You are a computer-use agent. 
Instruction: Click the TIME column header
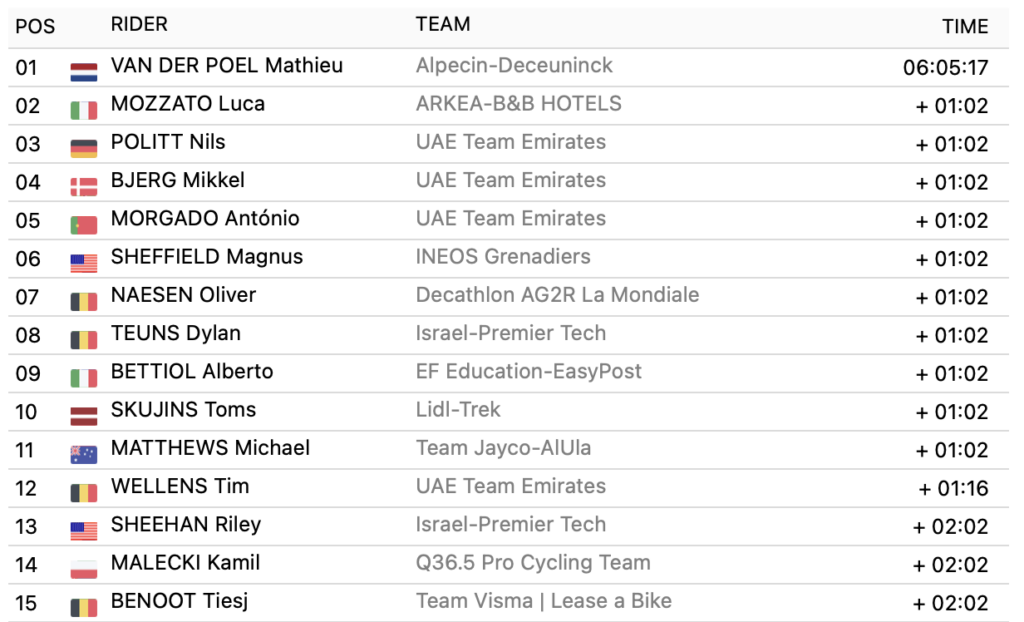click(964, 27)
